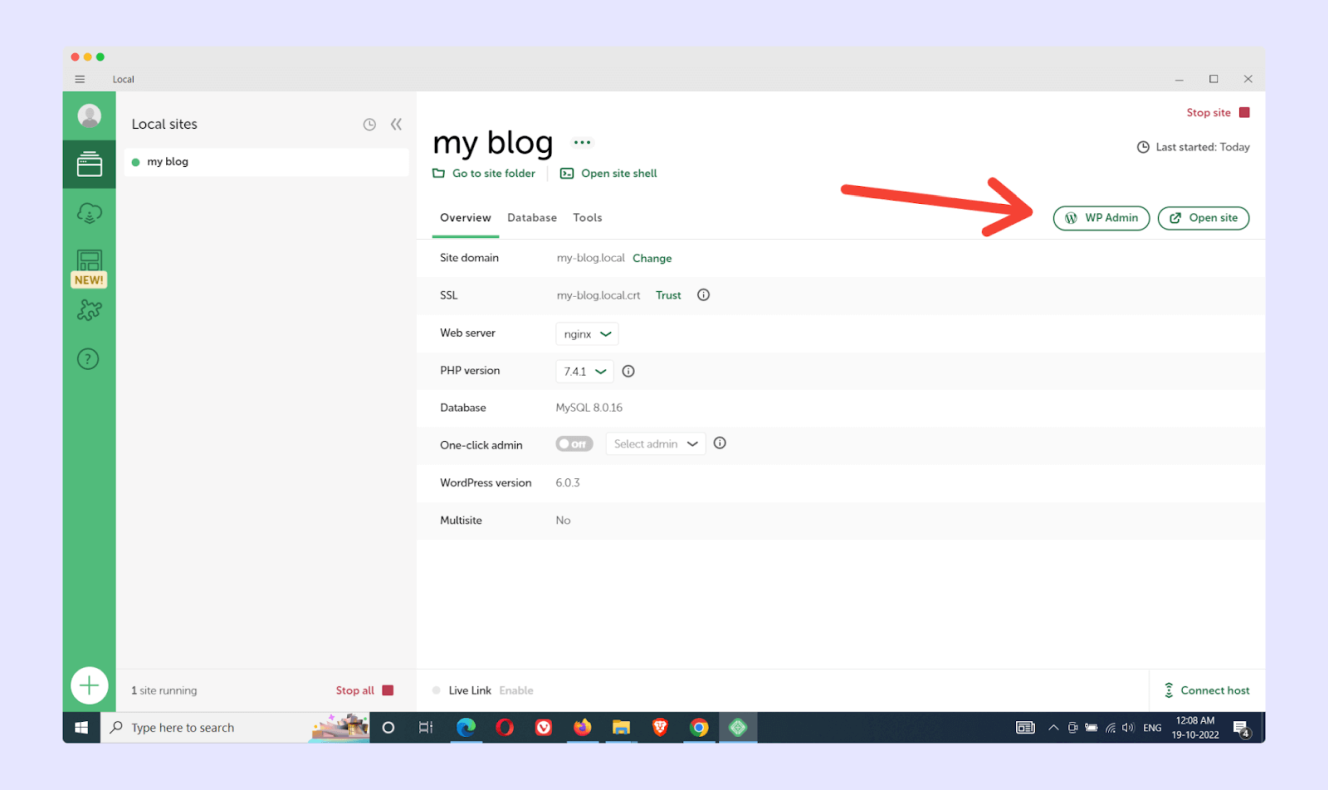Click the ENG language indicator
1328x790 pixels.
(x=1152, y=728)
